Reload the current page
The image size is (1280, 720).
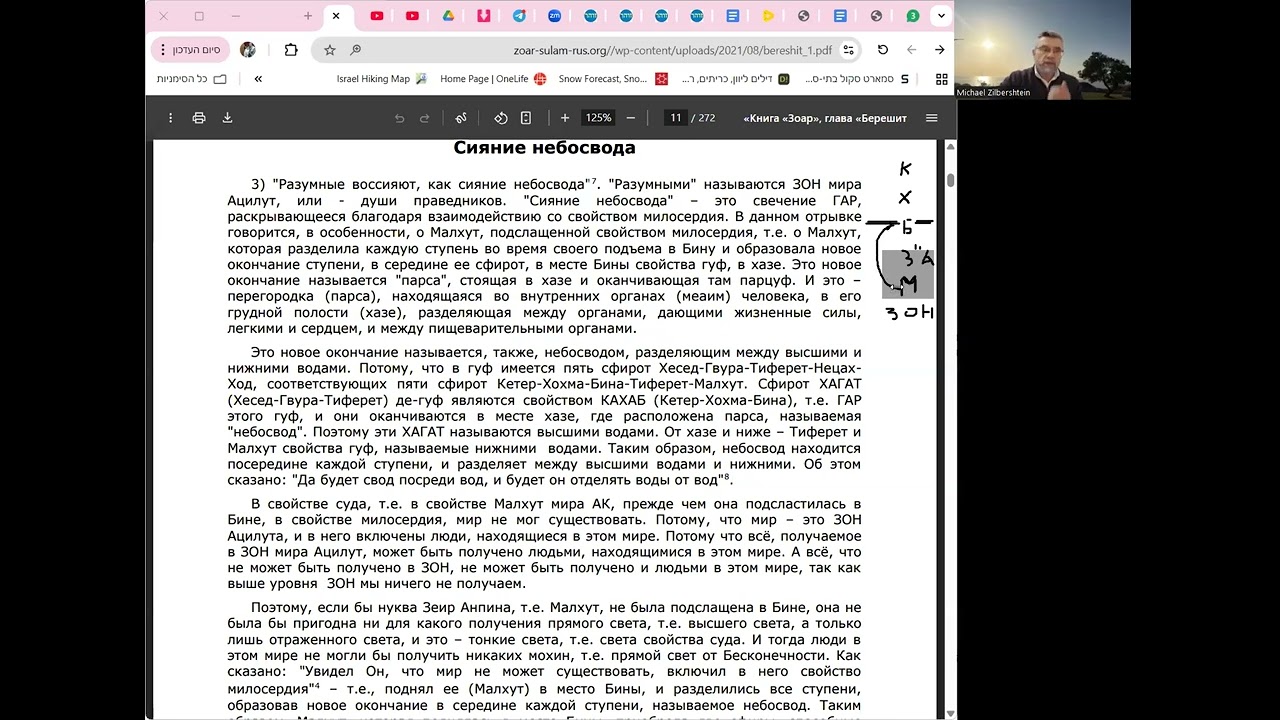click(x=882, y=50)
